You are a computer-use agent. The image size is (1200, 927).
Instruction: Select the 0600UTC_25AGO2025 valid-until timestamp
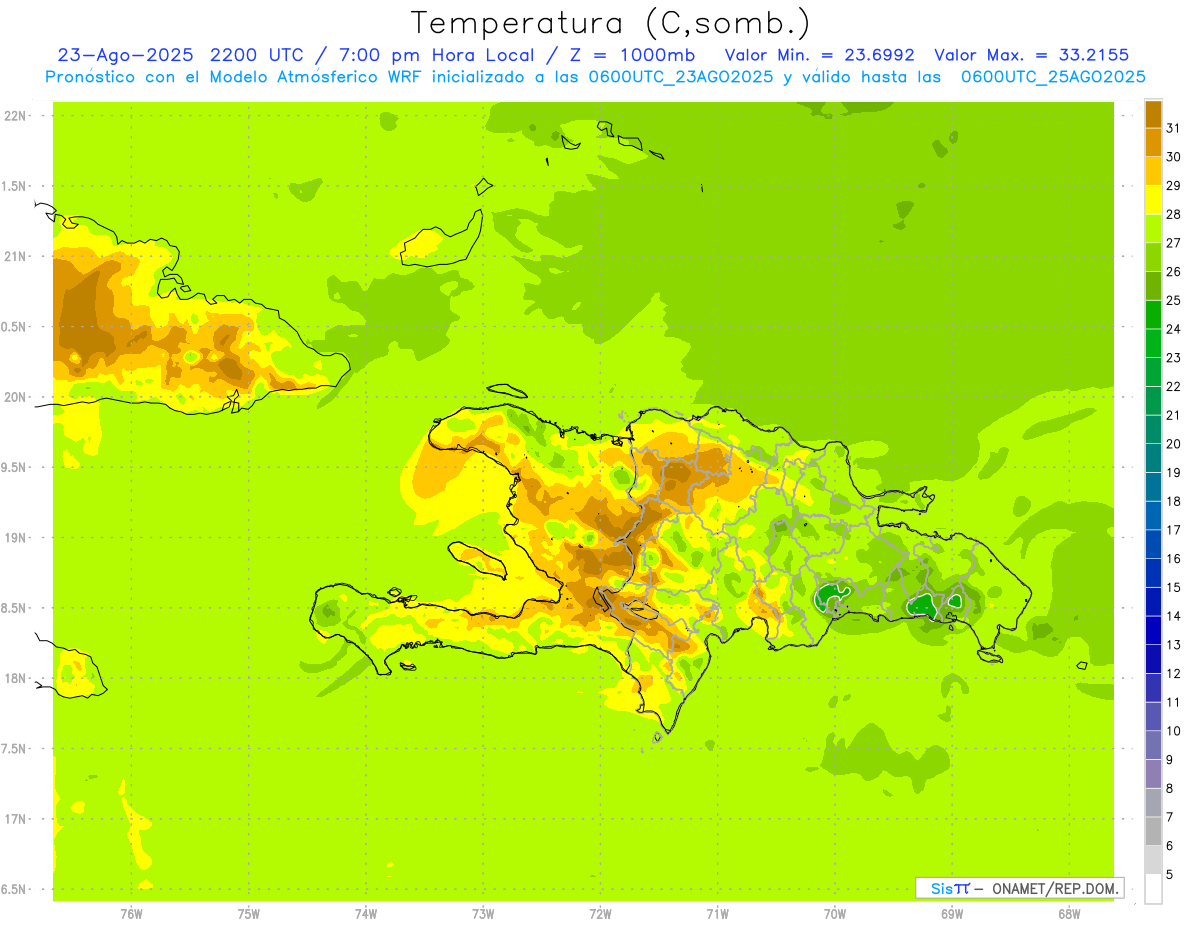coord(1053,77)
